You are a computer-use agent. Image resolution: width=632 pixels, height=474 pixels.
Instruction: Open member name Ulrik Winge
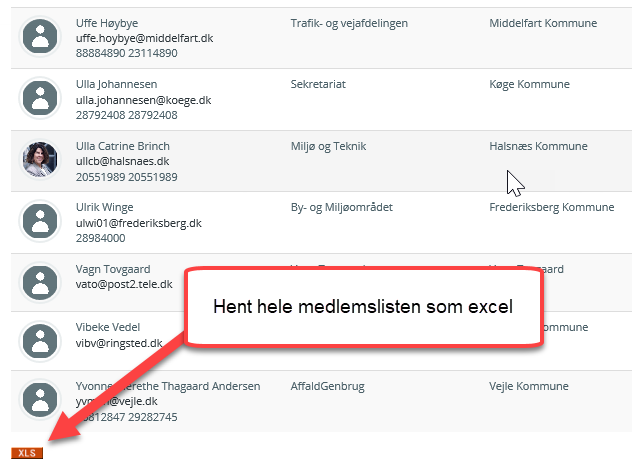click(x=104, y=208)
